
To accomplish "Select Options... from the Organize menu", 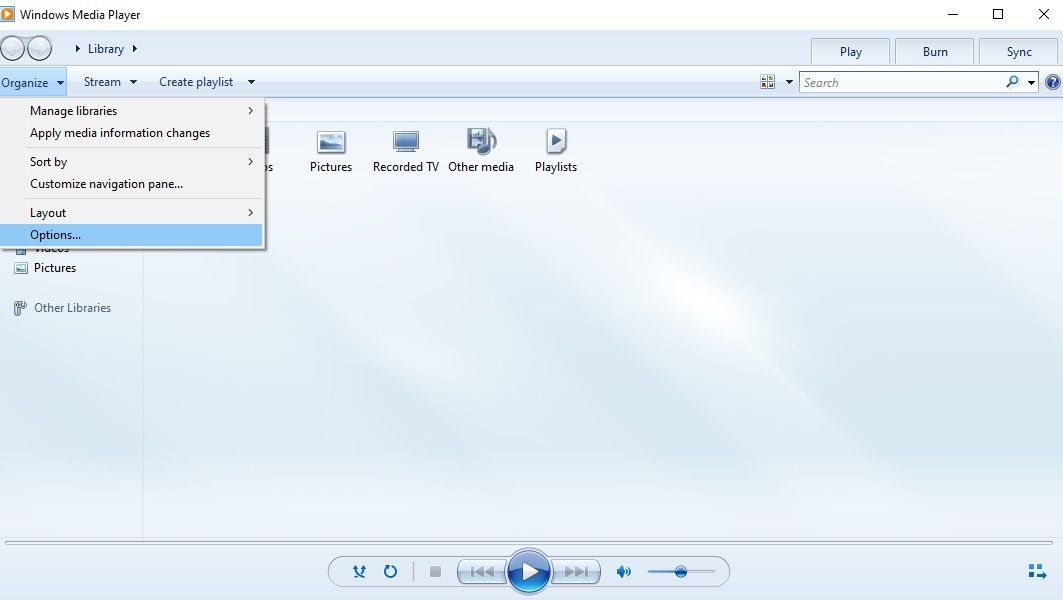I will (132, 235).
